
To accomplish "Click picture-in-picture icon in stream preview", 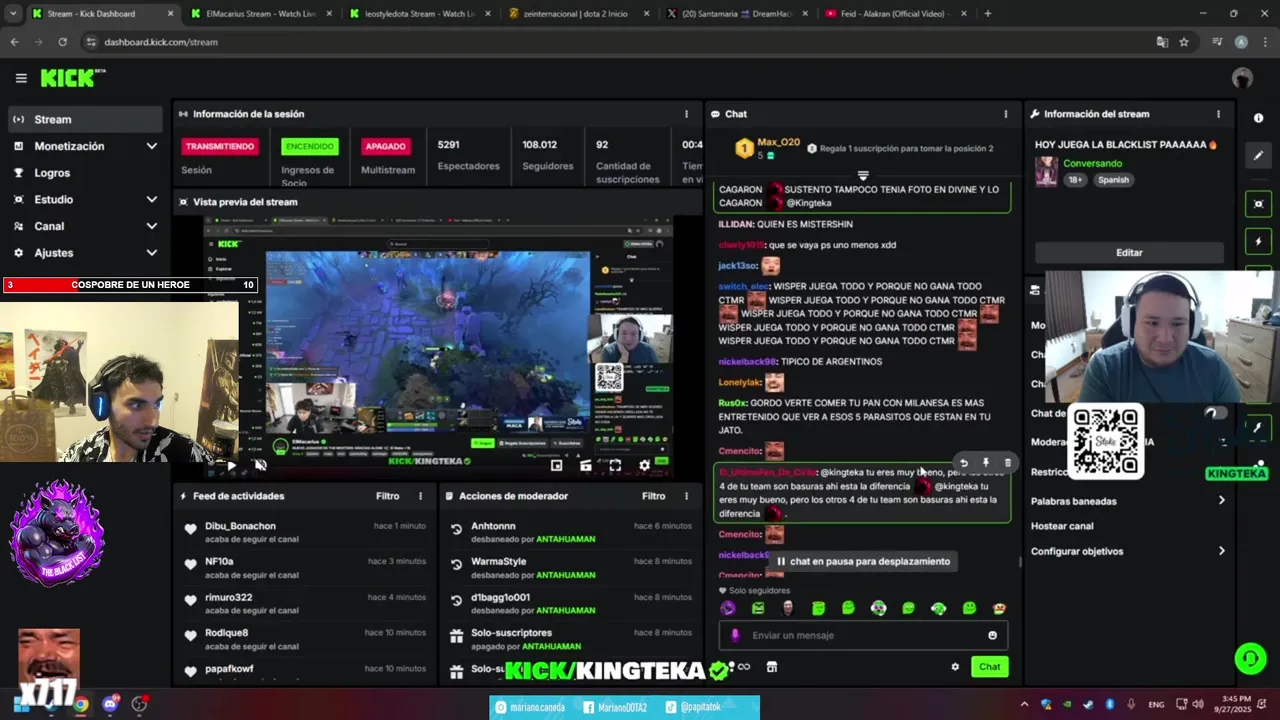I will click(557, 465).
